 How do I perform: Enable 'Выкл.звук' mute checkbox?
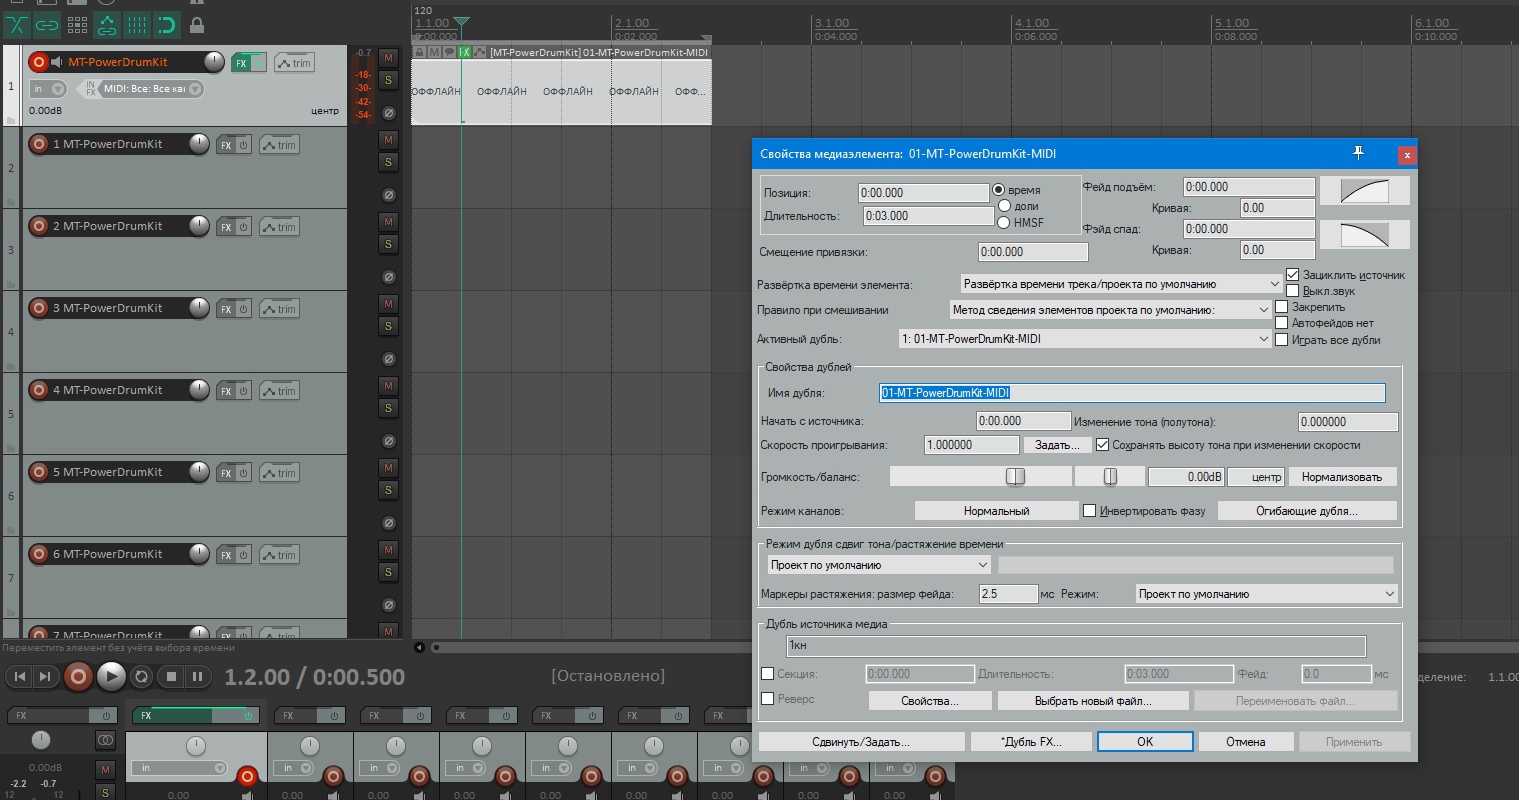1292,291
